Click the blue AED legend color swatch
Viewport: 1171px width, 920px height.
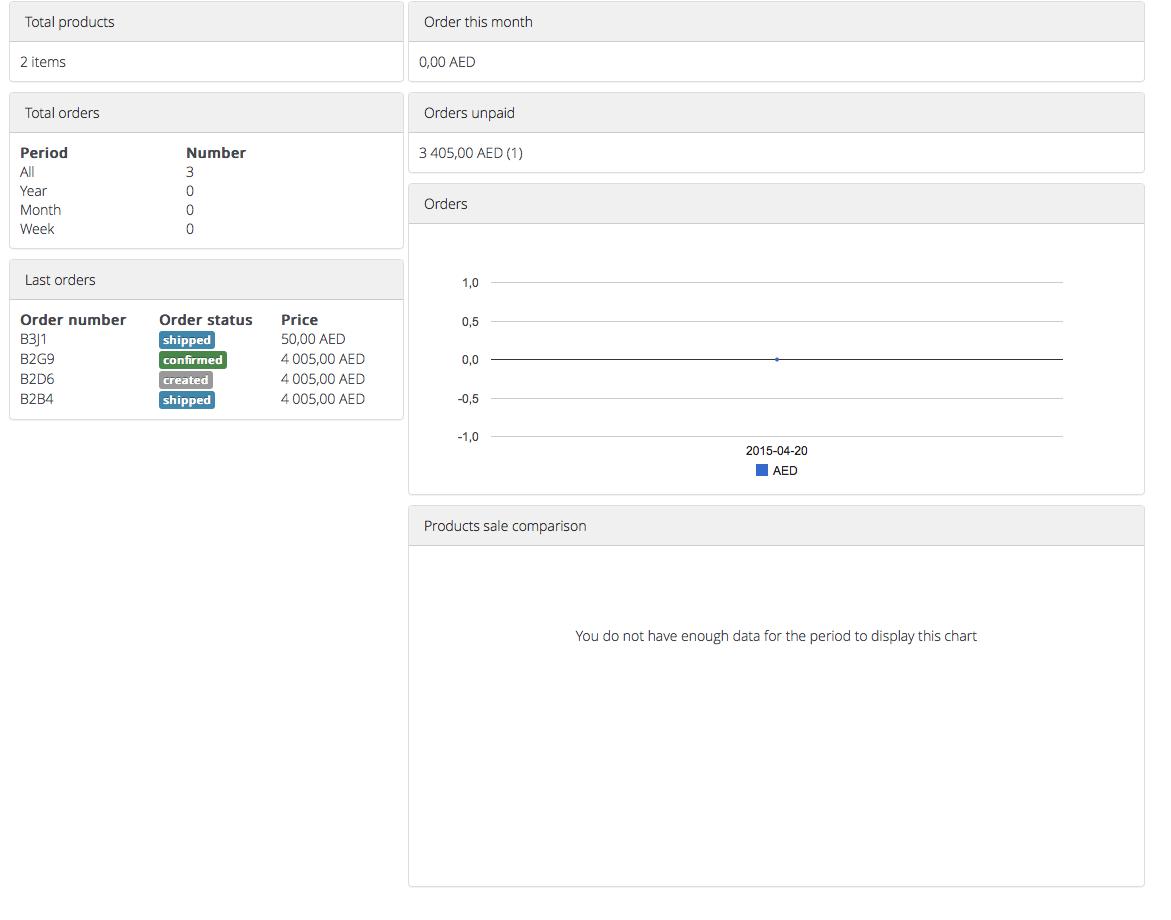[762, 470]
